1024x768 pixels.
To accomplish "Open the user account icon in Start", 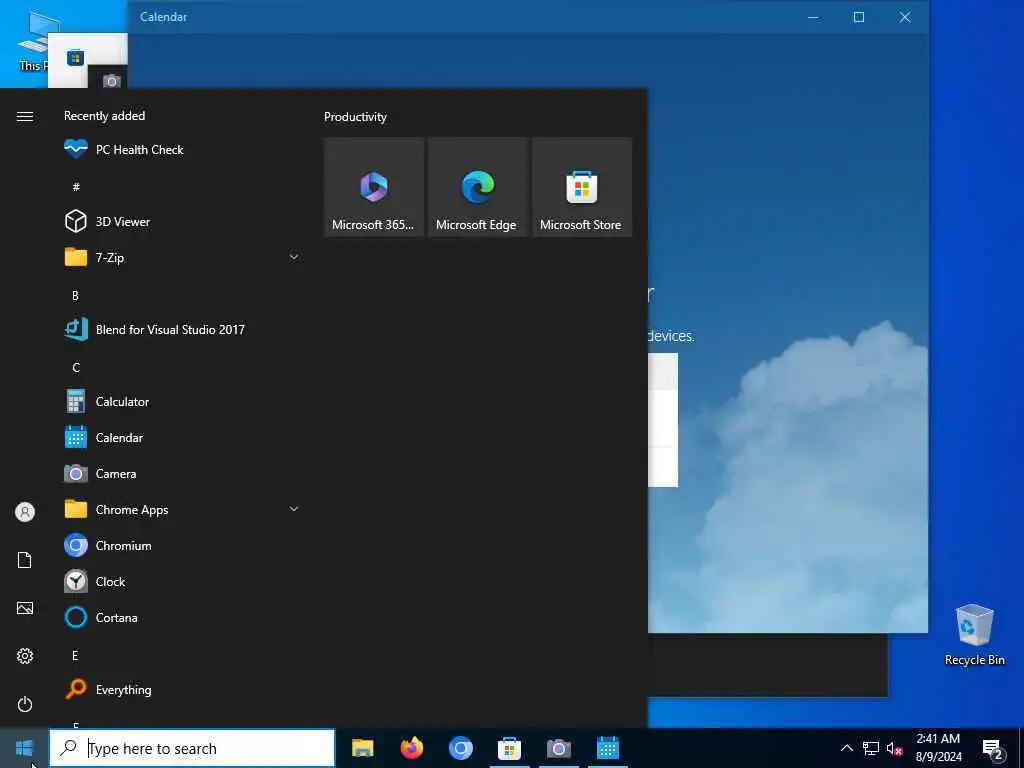I will pos(25,512).
